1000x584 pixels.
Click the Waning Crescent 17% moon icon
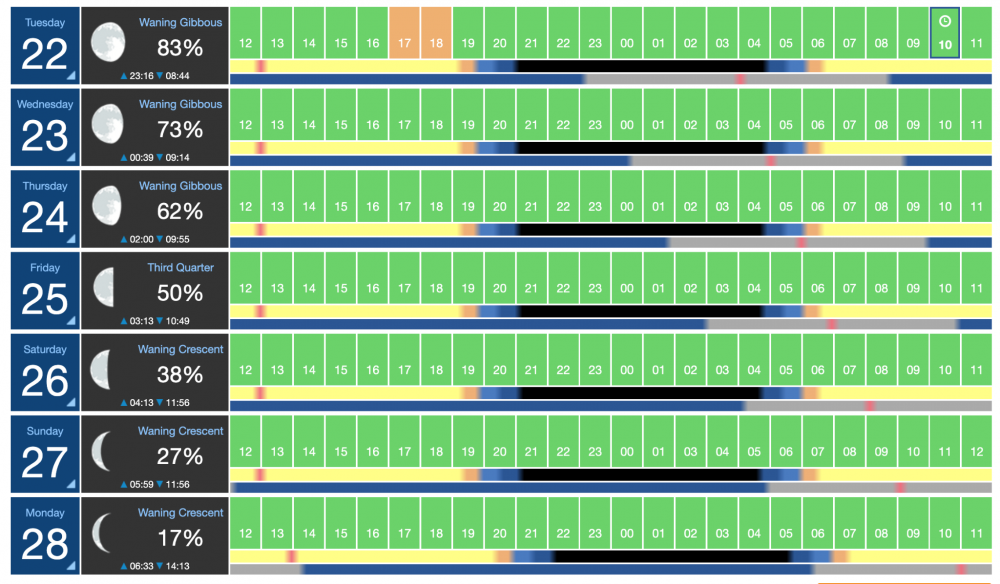click(102, 532)
